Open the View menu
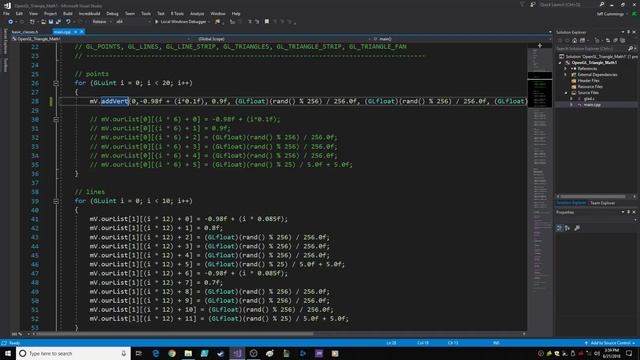 click(33, 13)
